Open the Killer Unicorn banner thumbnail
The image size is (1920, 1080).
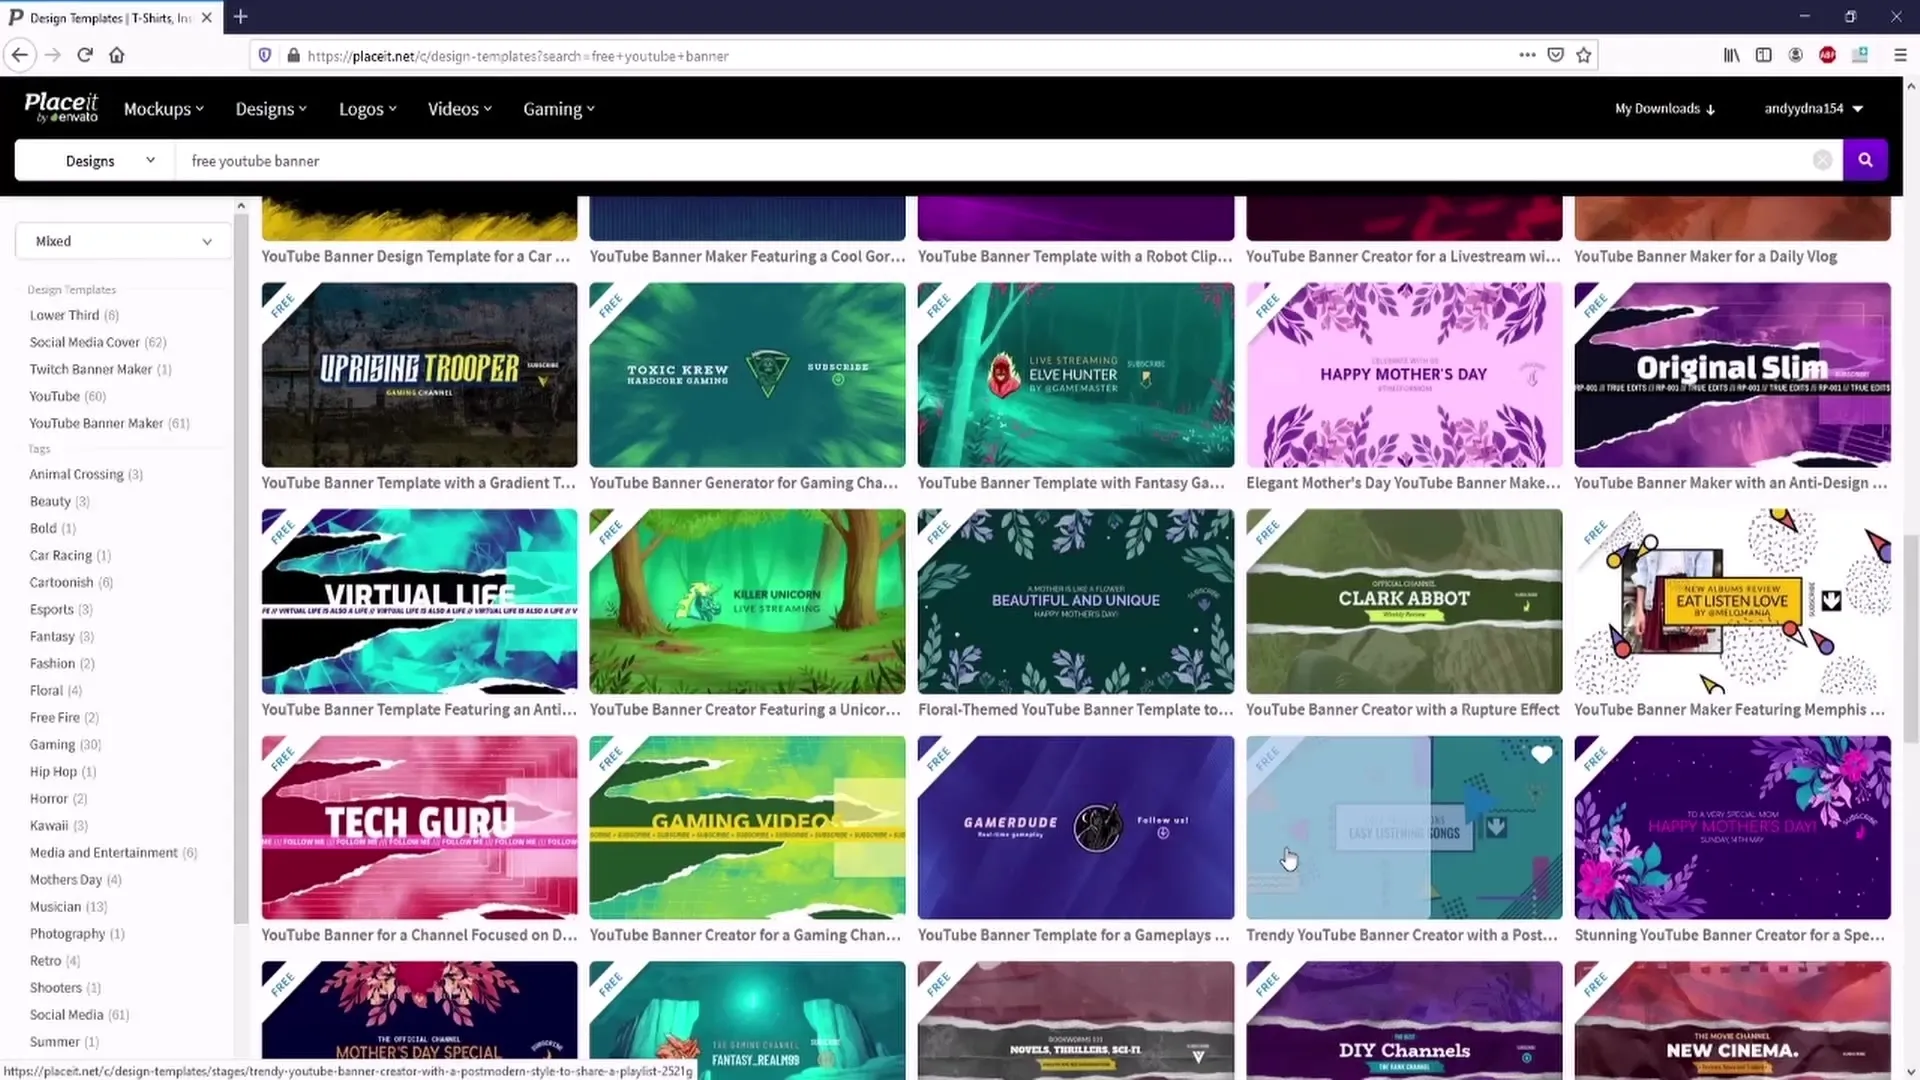tap(747, 601)
